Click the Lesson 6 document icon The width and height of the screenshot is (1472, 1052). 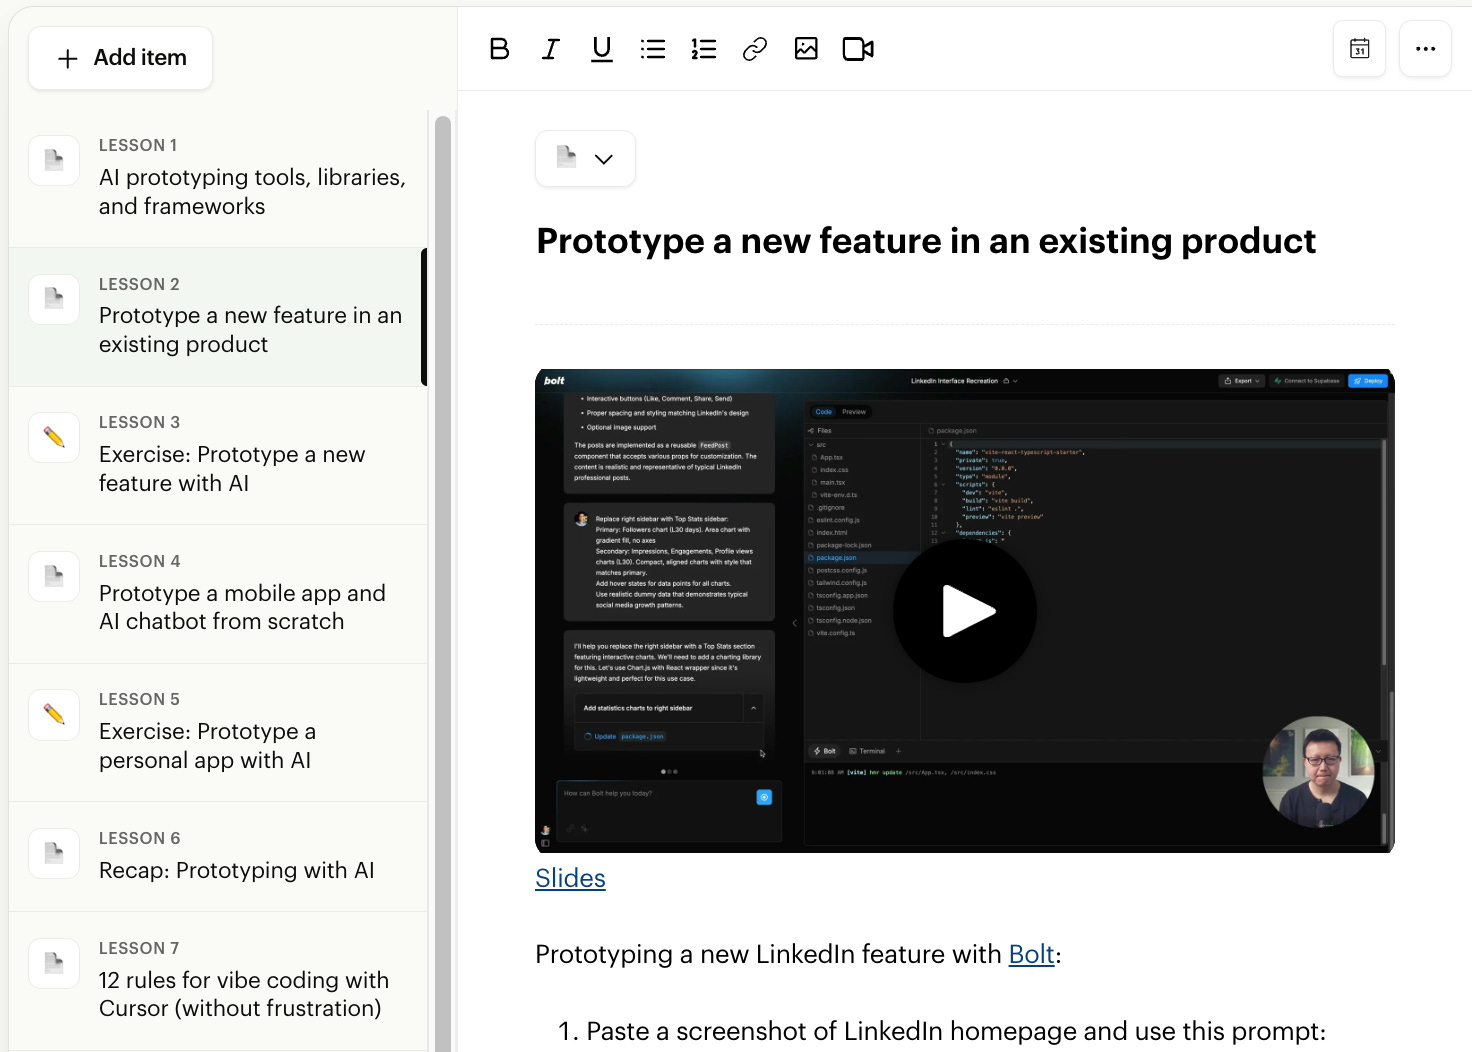54,853
